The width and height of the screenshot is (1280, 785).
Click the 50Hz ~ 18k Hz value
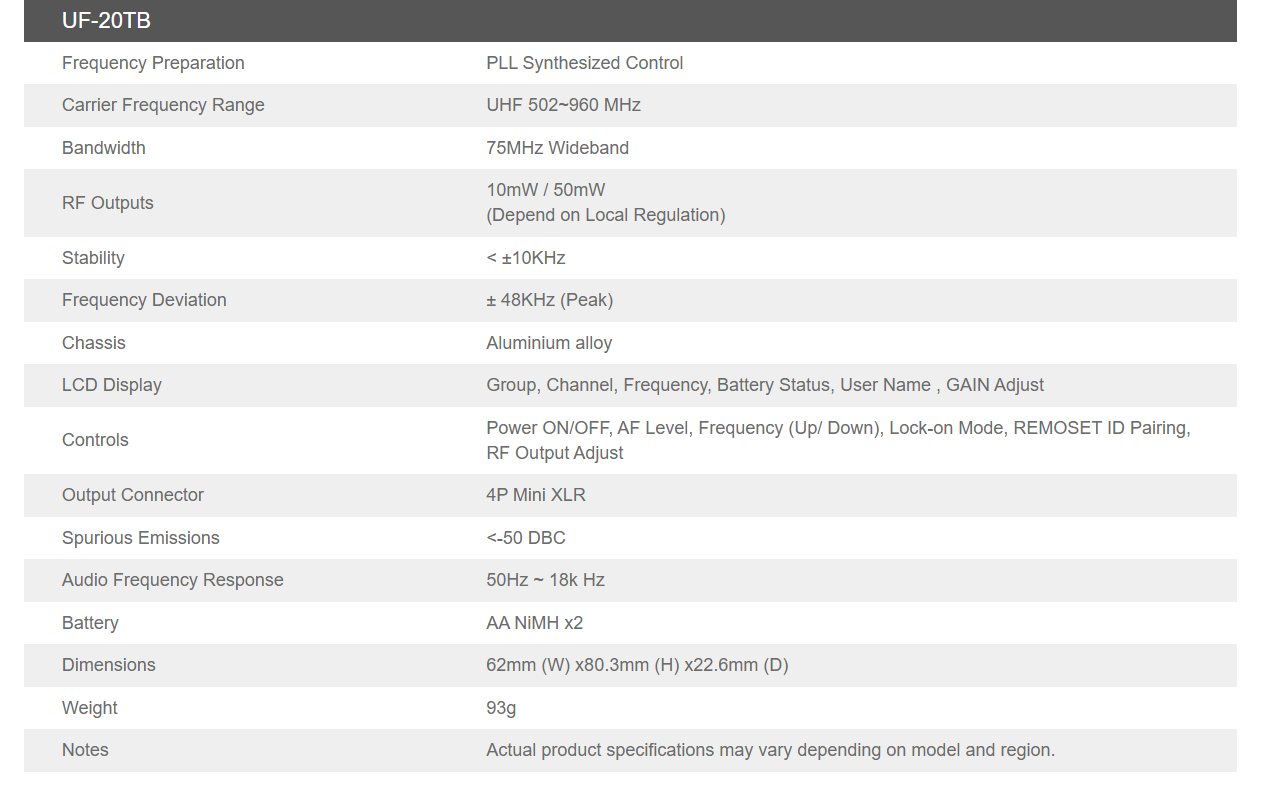545,580
